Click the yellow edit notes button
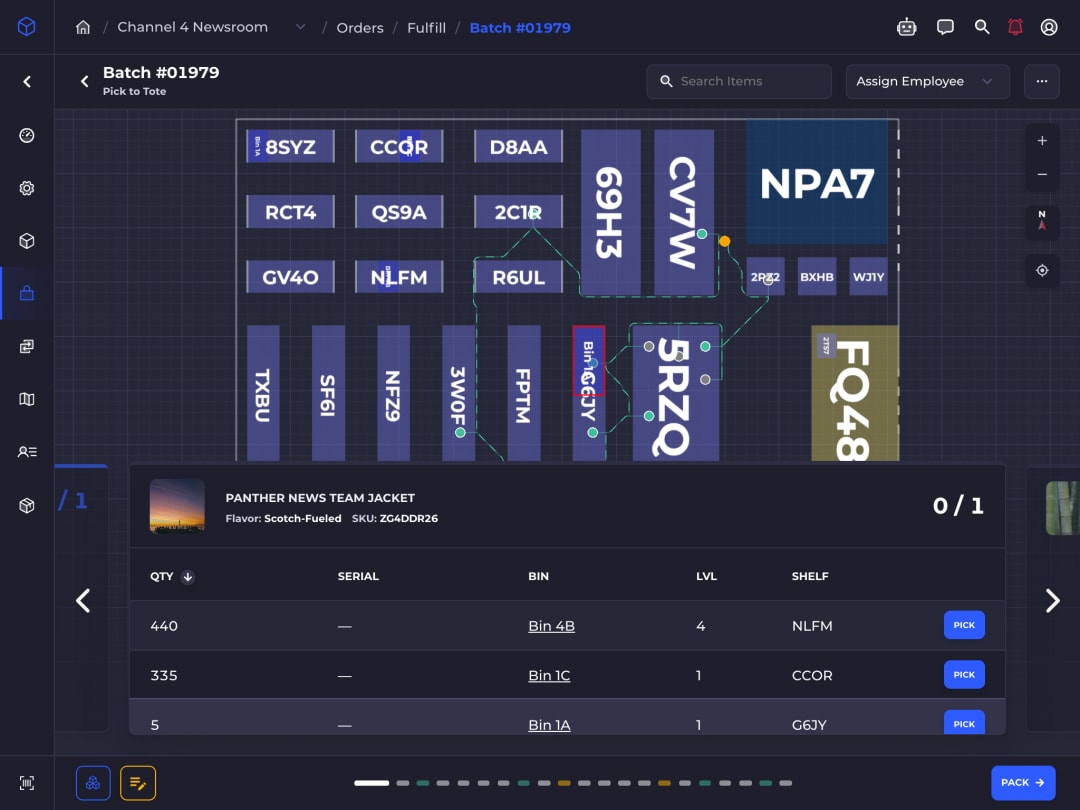The height and width of the screenshot is (810, 1080). pyautogui.click(x=138, y=783)
